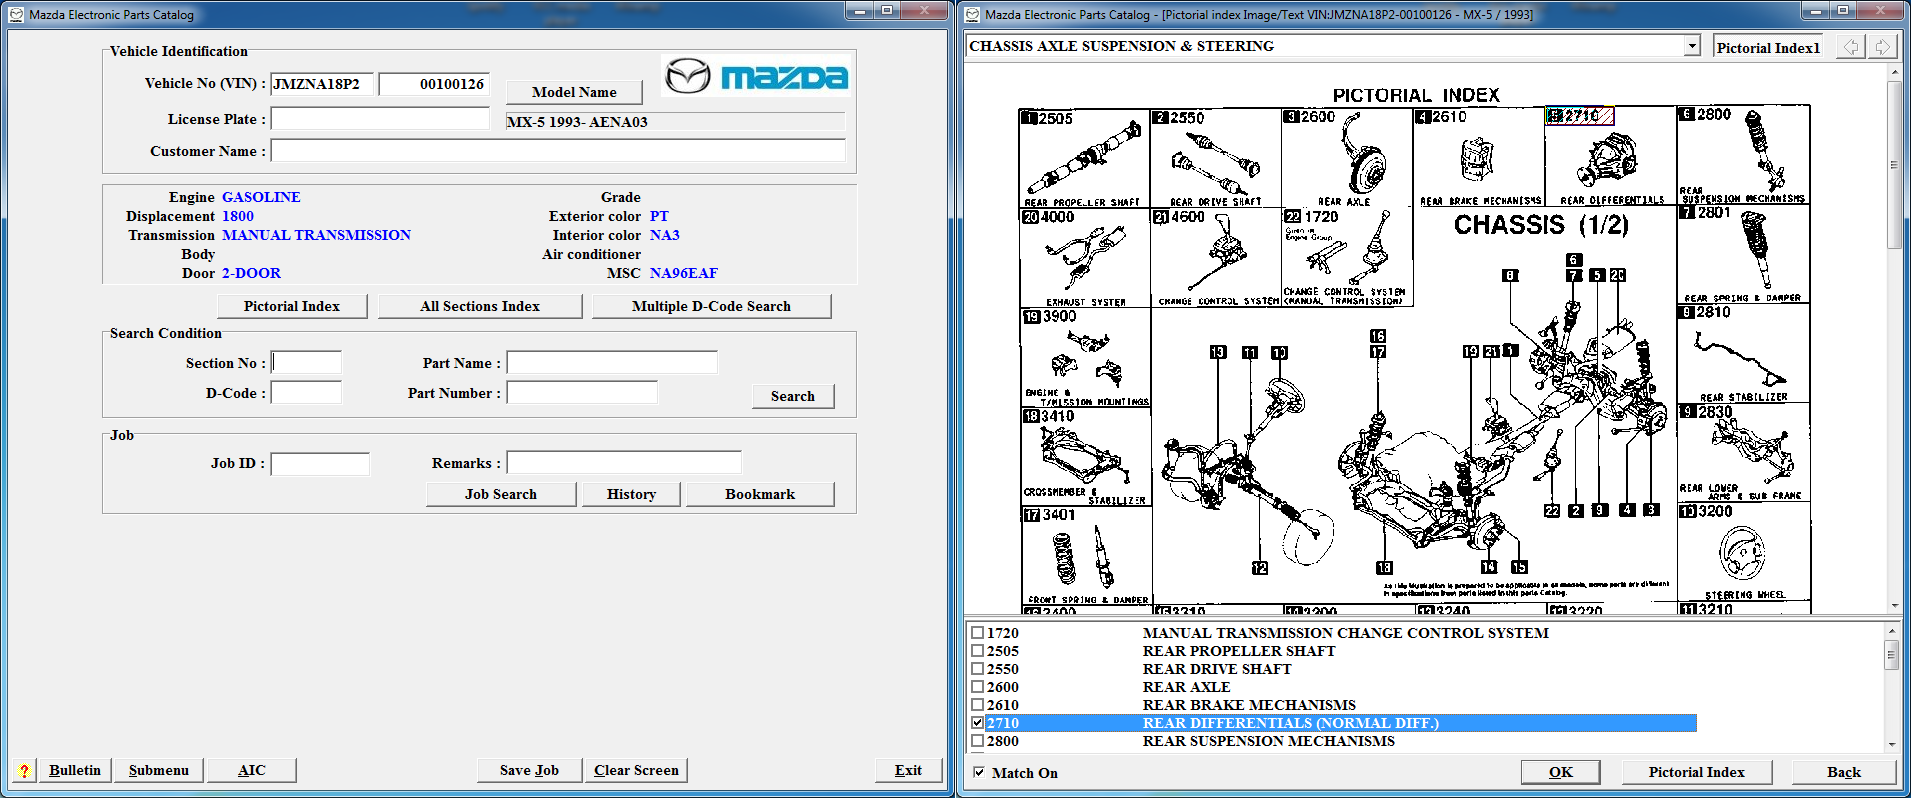Select the 2610 Rear Brake Mechanisms thumbnail
The width and height of the screenshot is (1914, 800).
(x=1479, y=158)
